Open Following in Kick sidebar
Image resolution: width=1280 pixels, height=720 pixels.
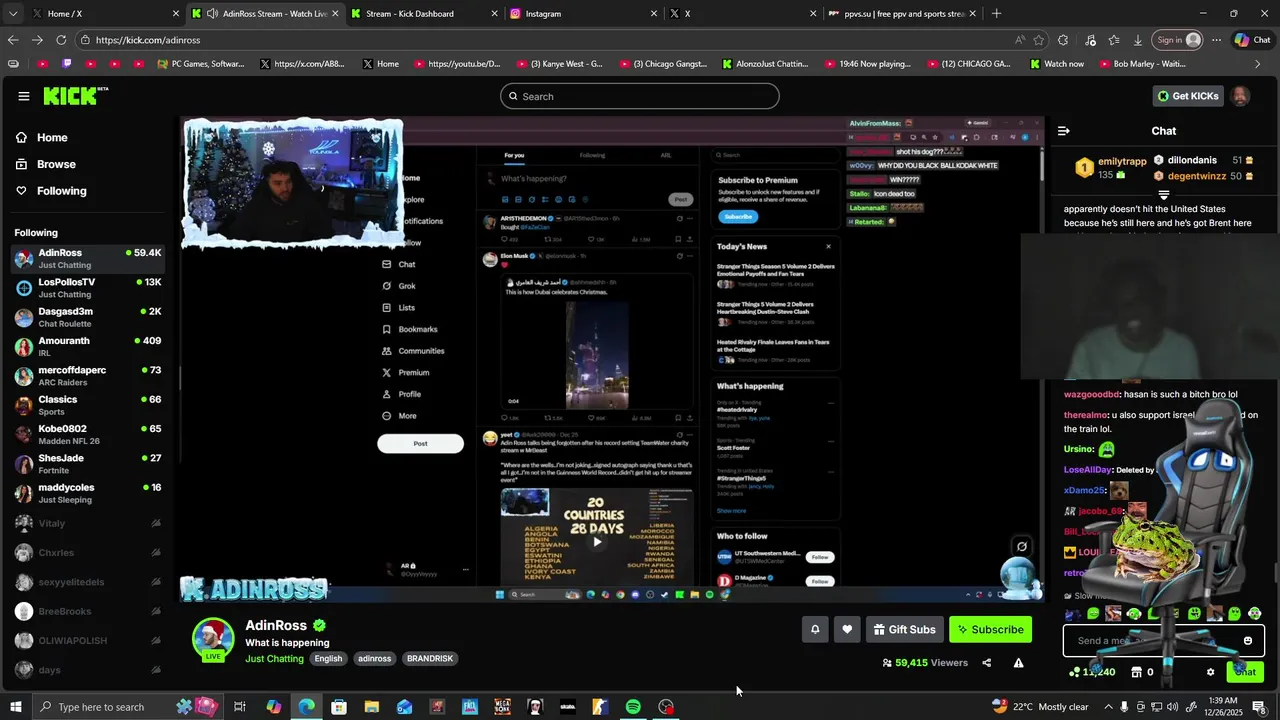click(61, 191)
